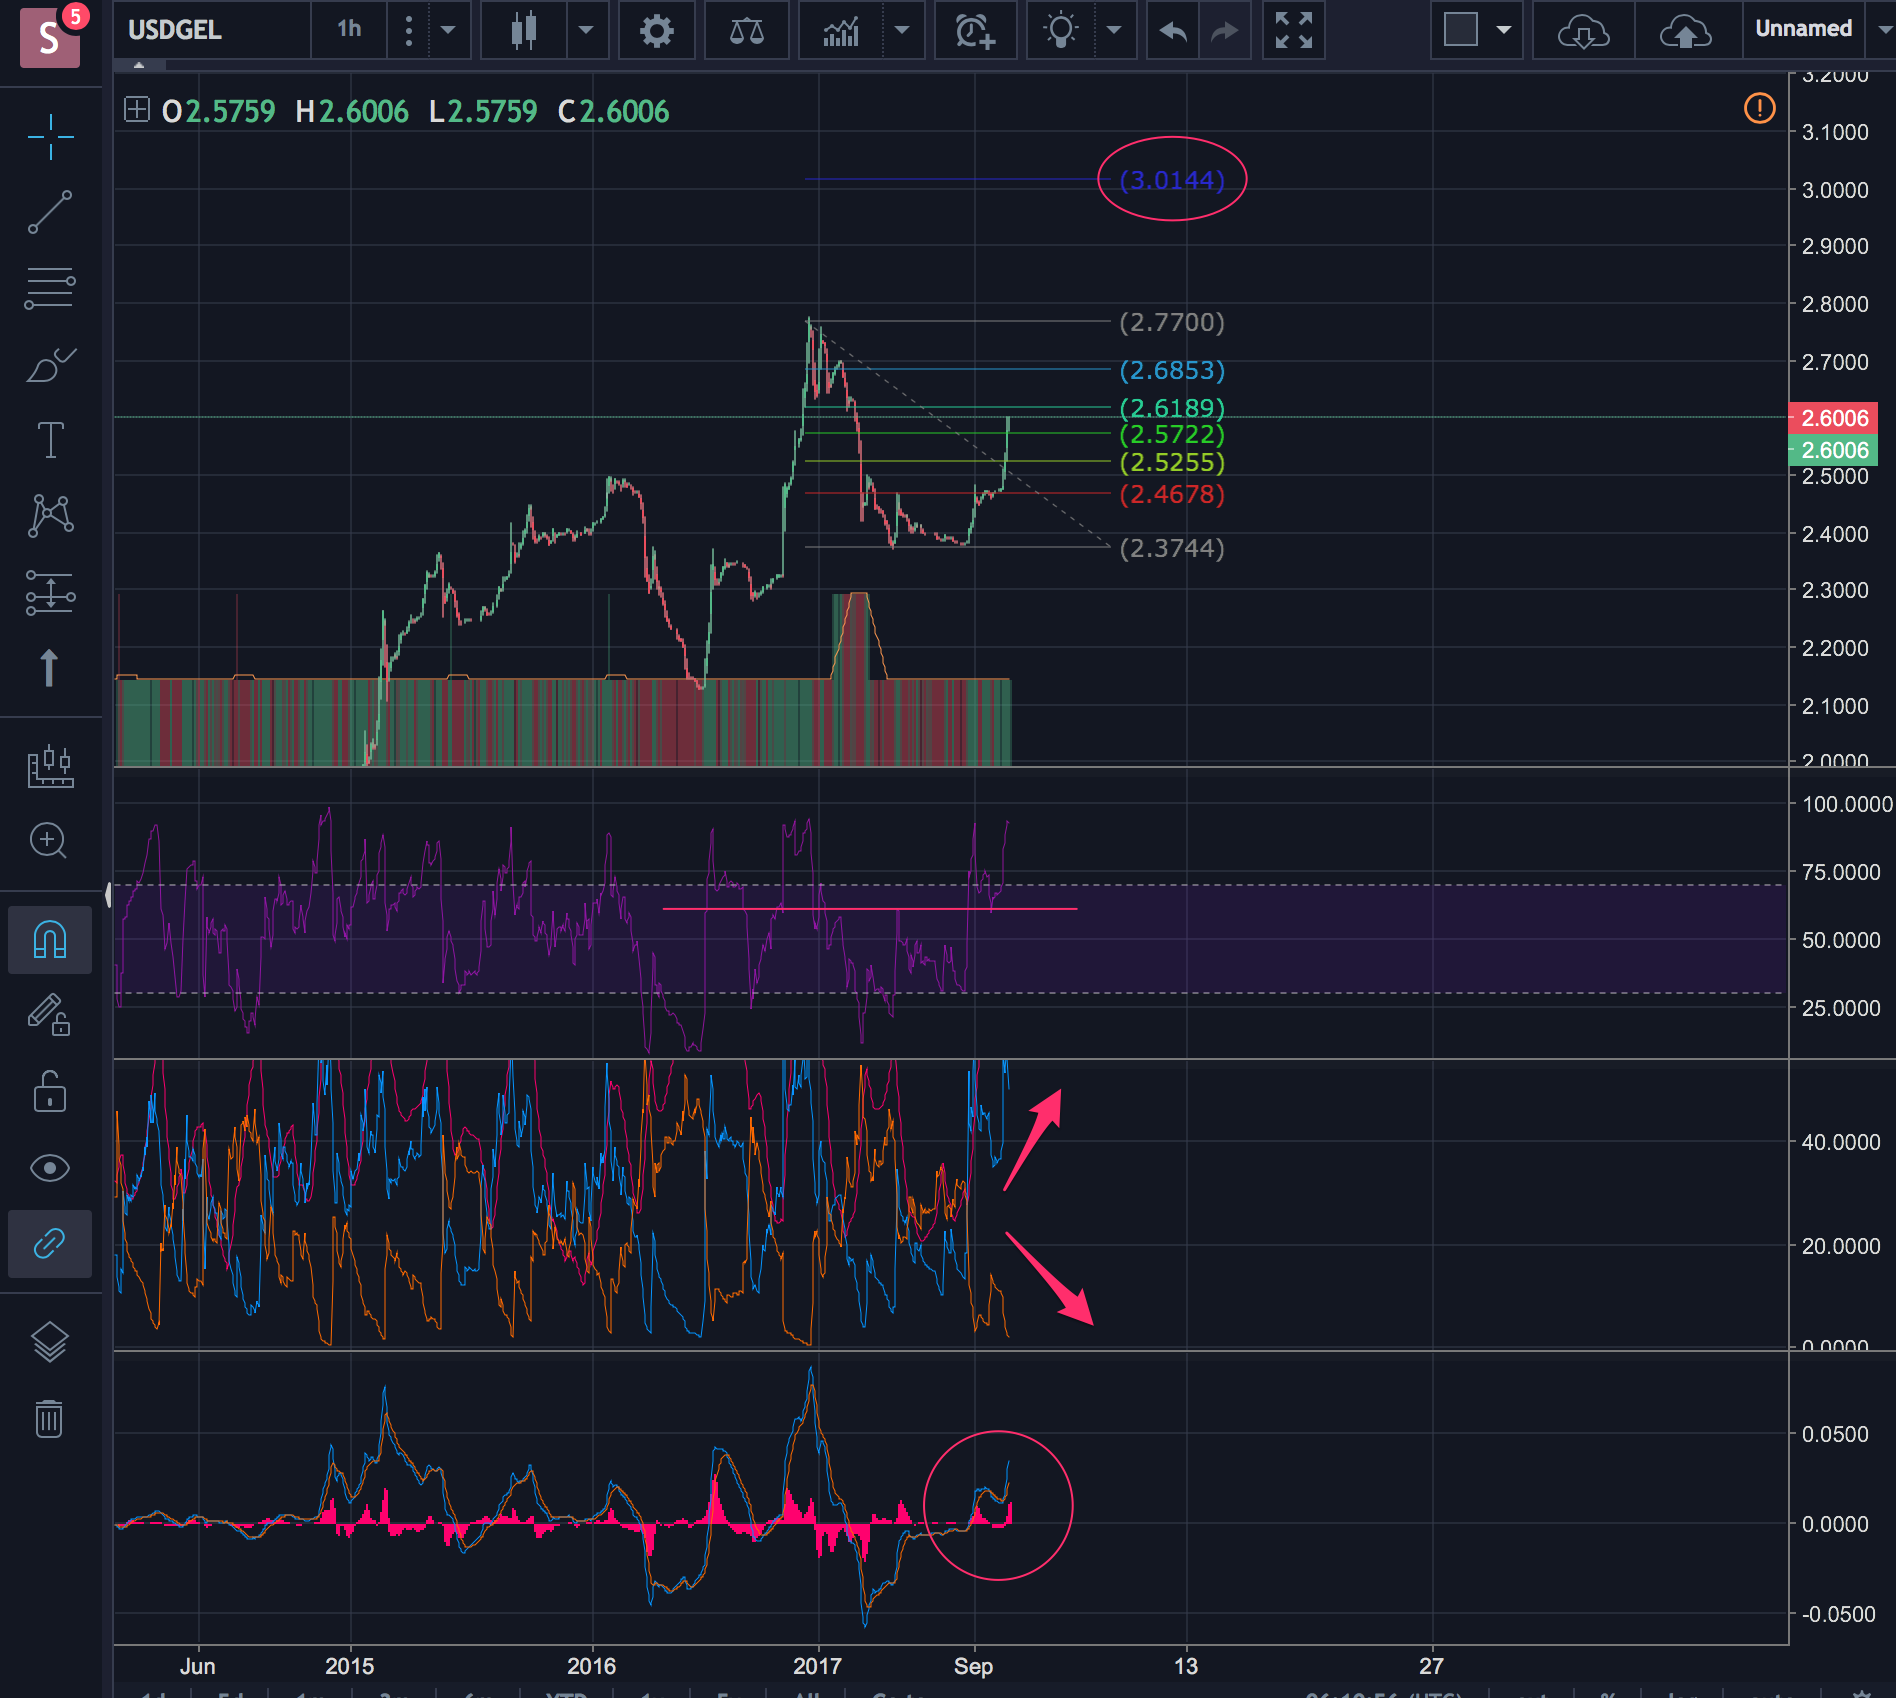
Task: Expand the ideas lightbulb dropdown arrow
Action: pos(1114,31)
